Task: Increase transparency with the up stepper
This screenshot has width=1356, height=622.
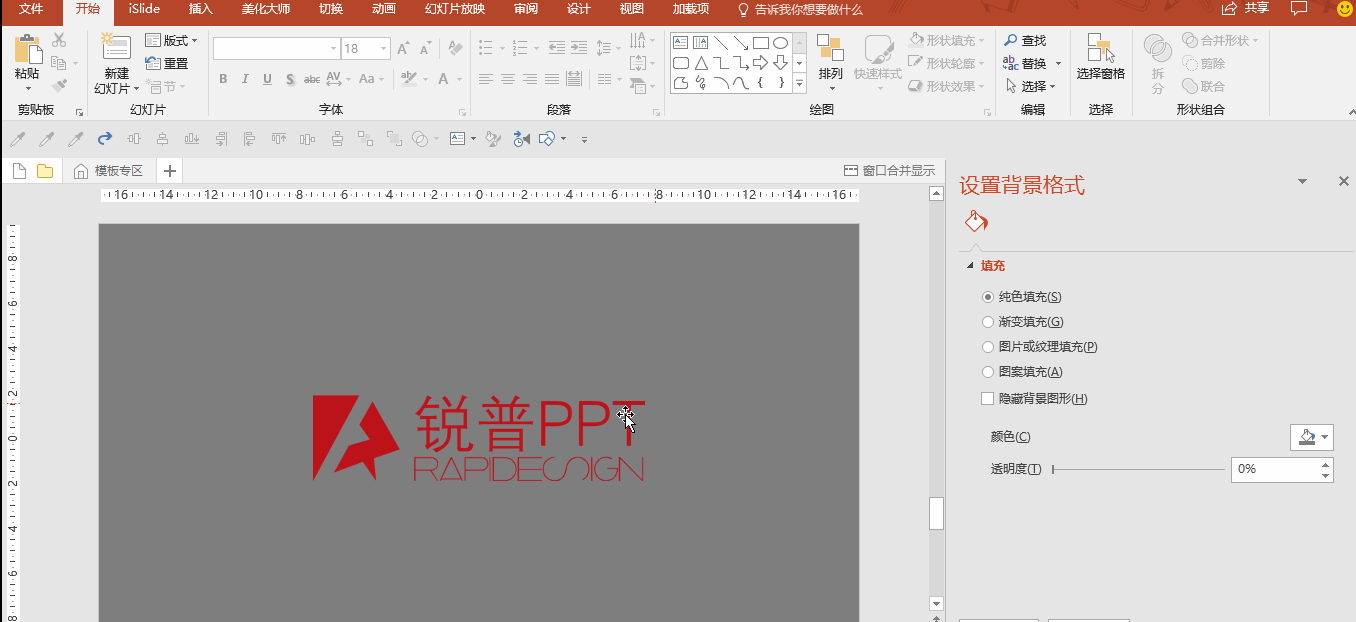Action: point(1326,464)
